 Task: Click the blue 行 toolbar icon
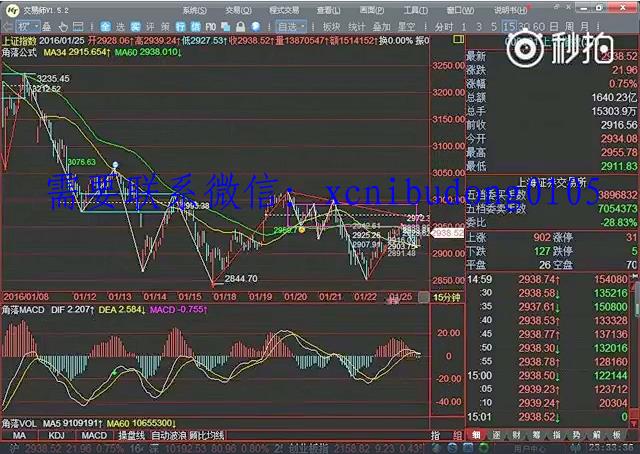(x=180, y=27)
